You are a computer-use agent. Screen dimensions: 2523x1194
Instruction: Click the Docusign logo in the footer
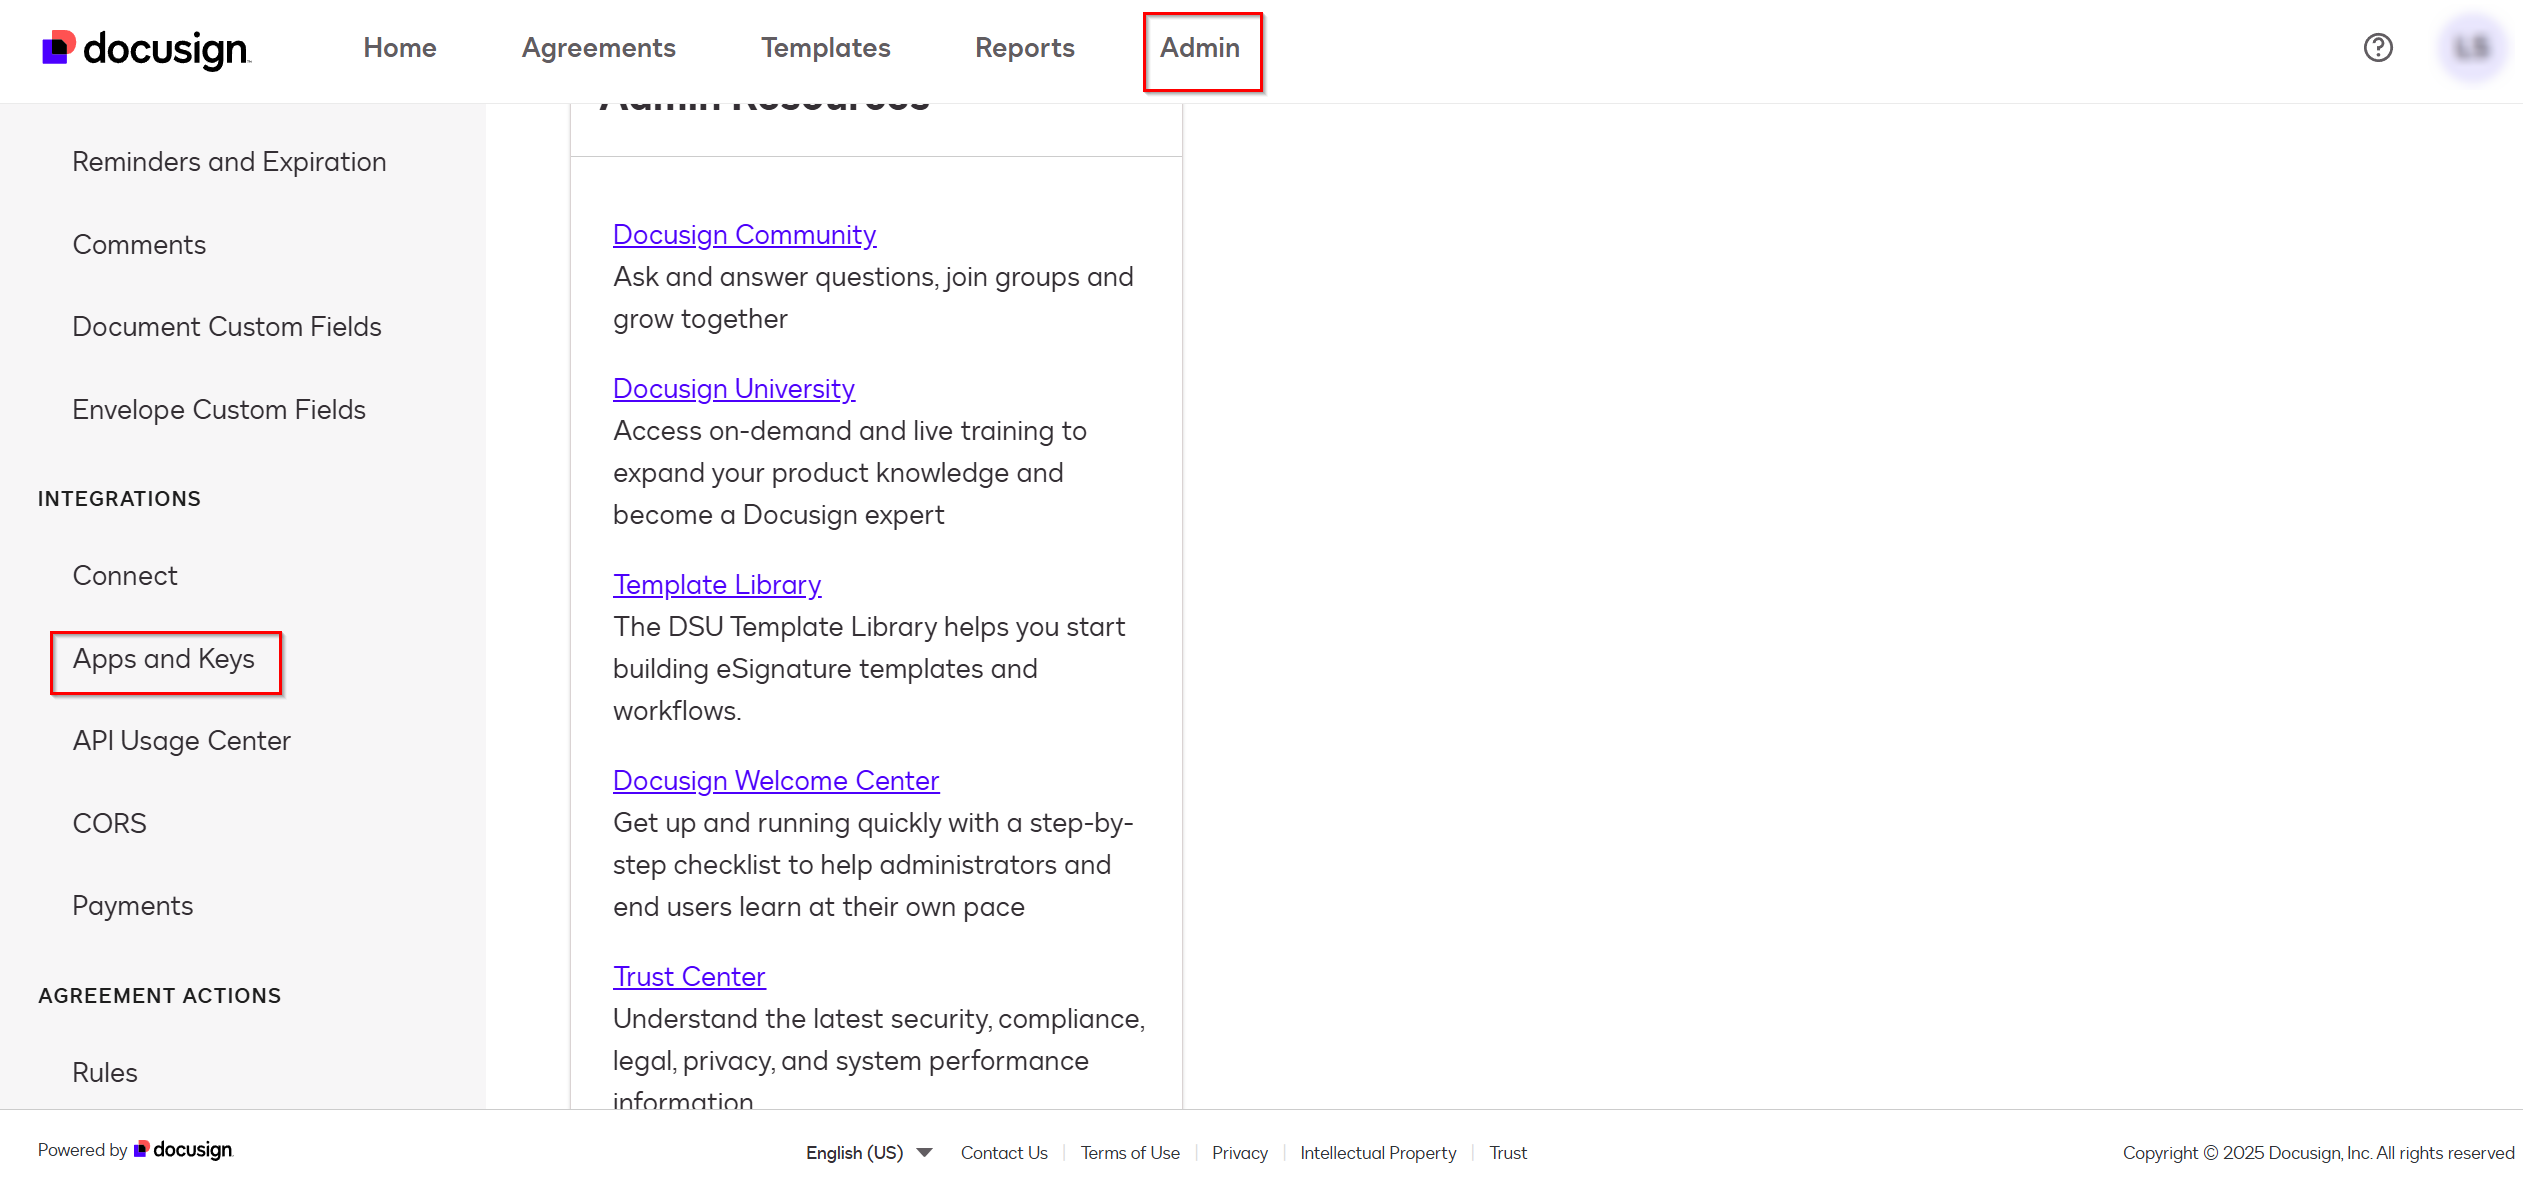click(183, 1150)
